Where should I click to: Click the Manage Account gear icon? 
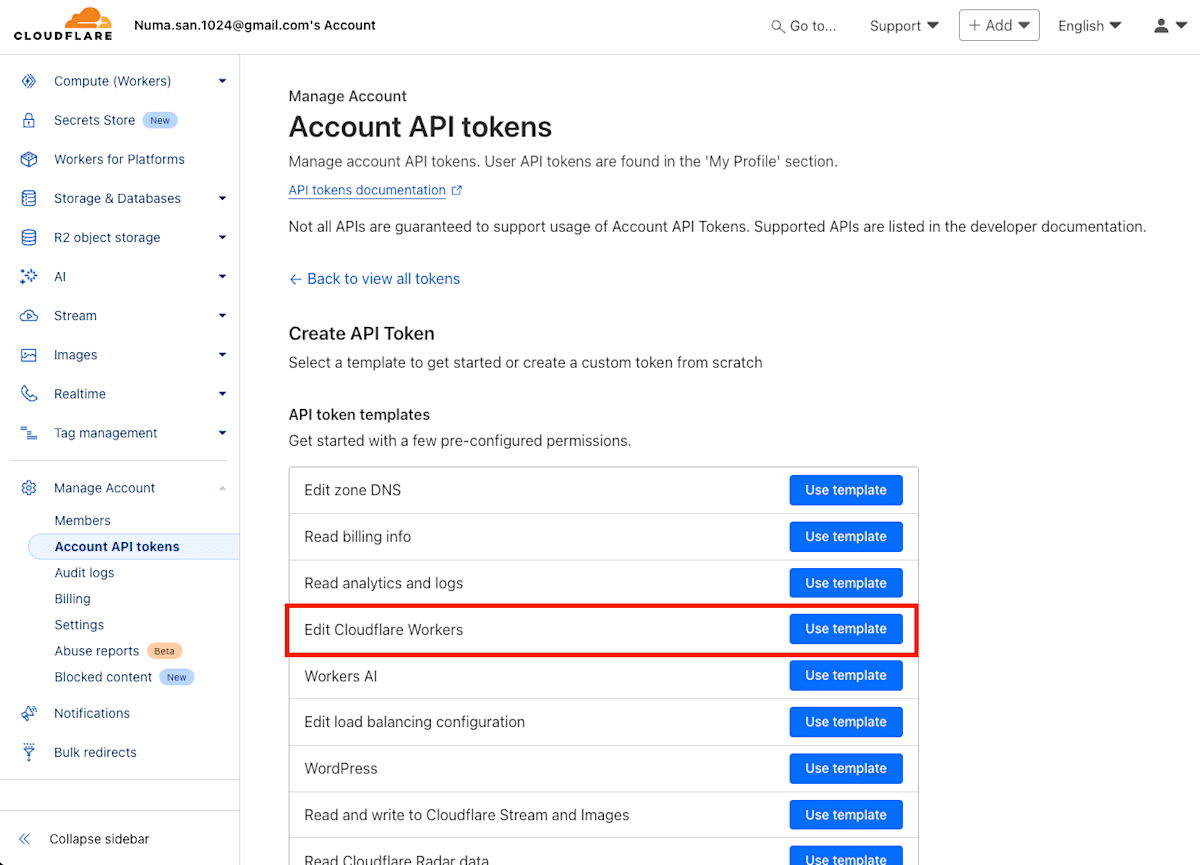coord(29,488)
